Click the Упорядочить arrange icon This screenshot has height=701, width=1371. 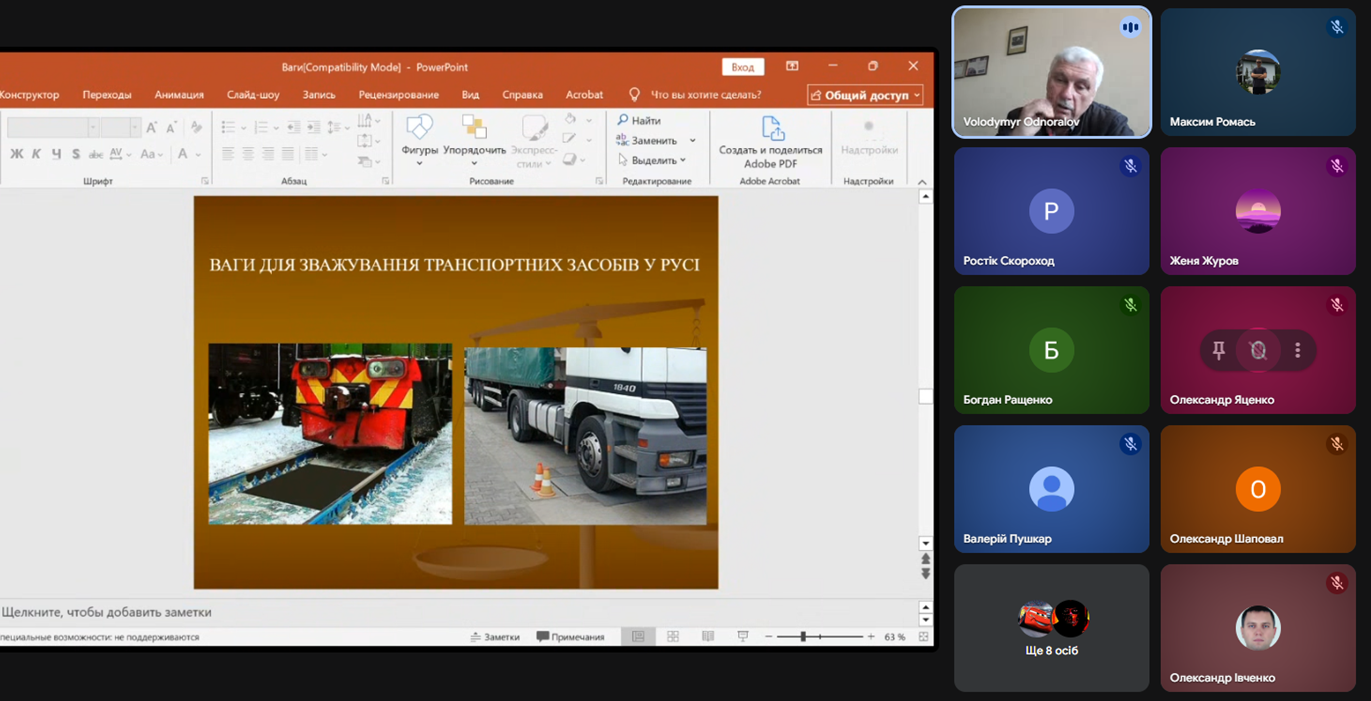click(474, 128)
